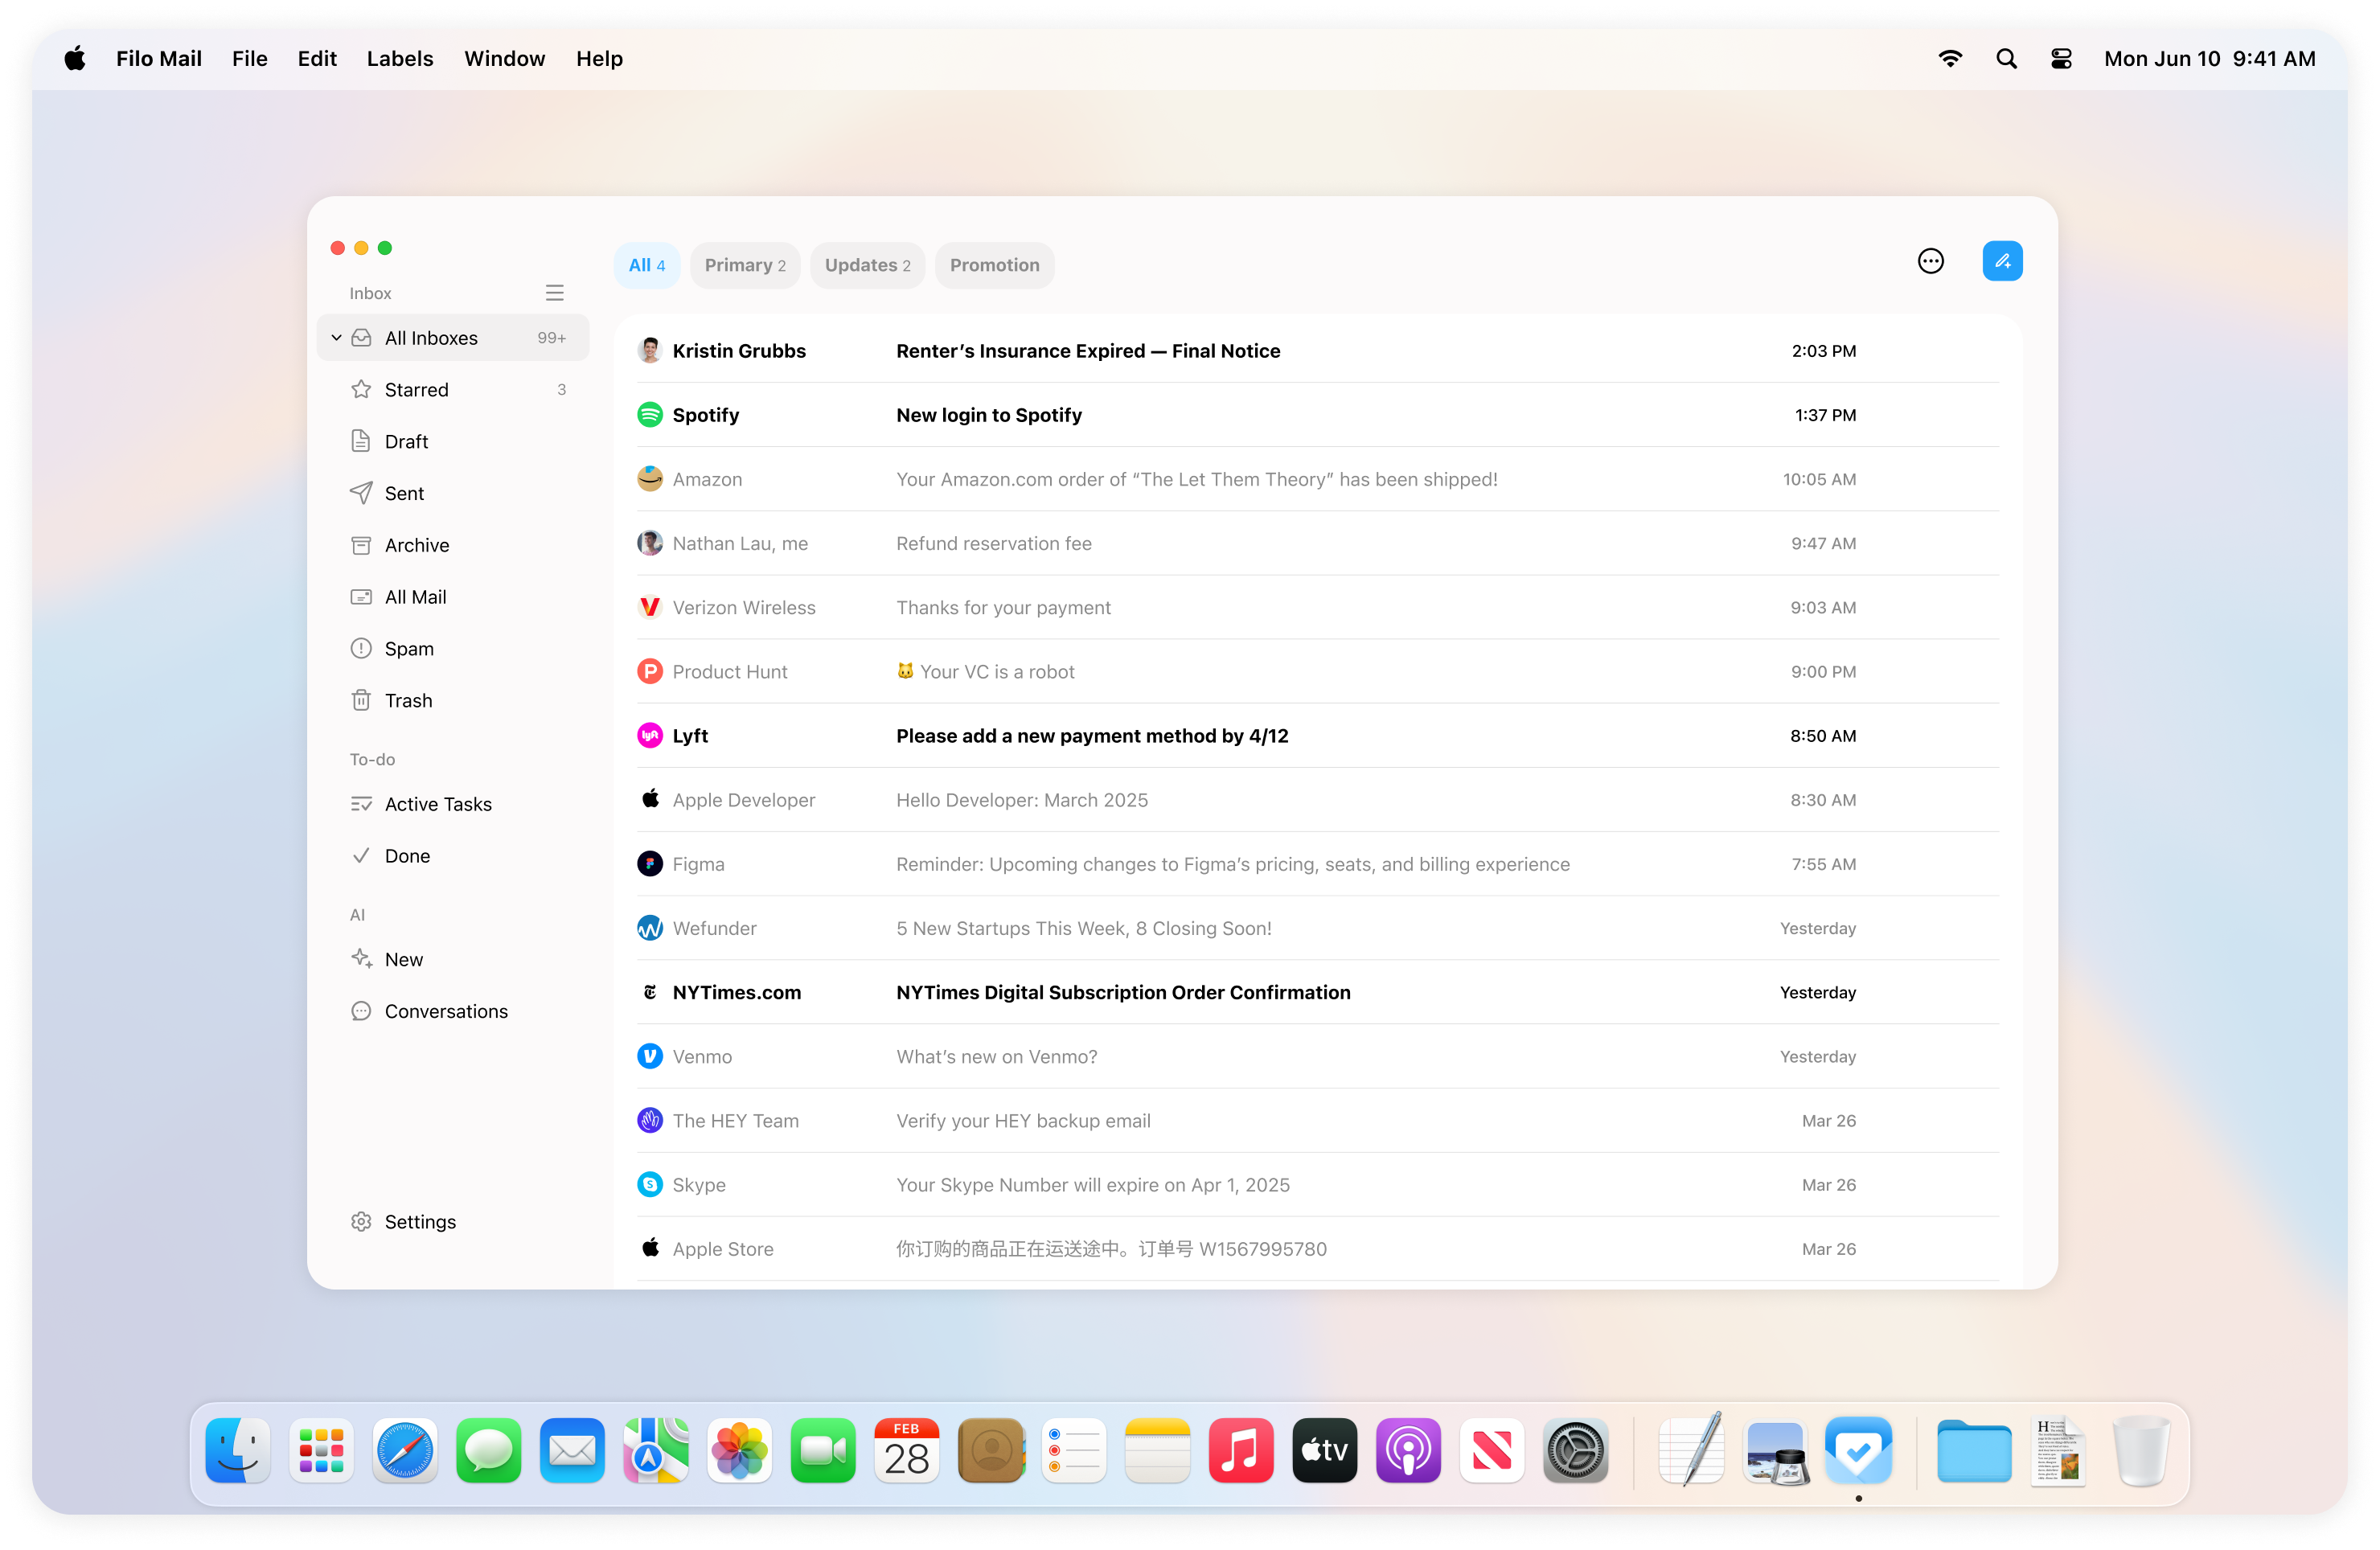Viewport: 2380px width, 1550px height.
Task: Open AI Conversations
Action: [446, 1011]
